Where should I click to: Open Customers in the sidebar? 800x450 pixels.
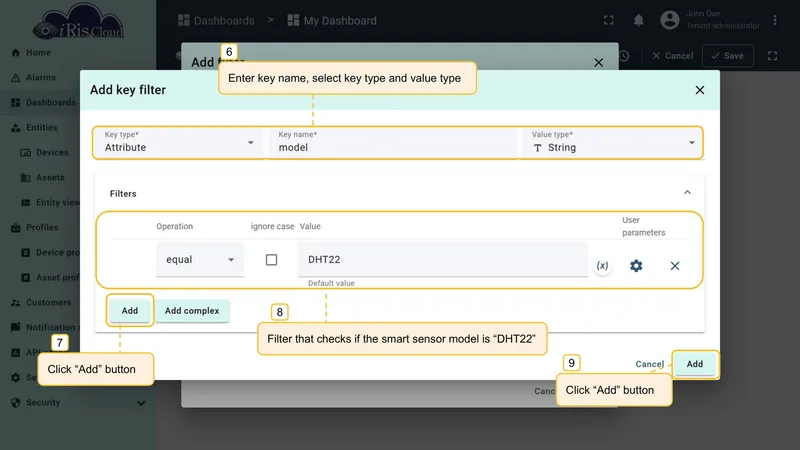point(48,303)
